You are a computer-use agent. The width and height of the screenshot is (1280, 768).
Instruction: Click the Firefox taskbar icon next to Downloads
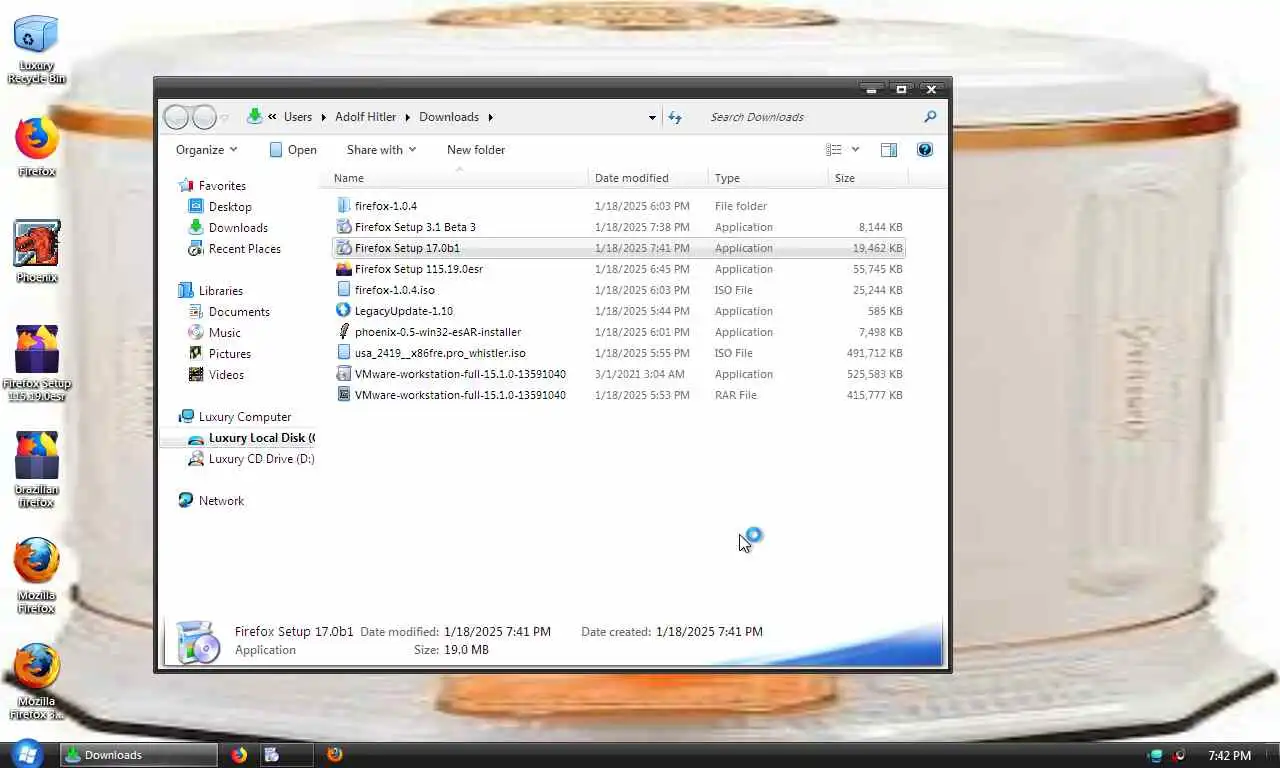[239, 755]
